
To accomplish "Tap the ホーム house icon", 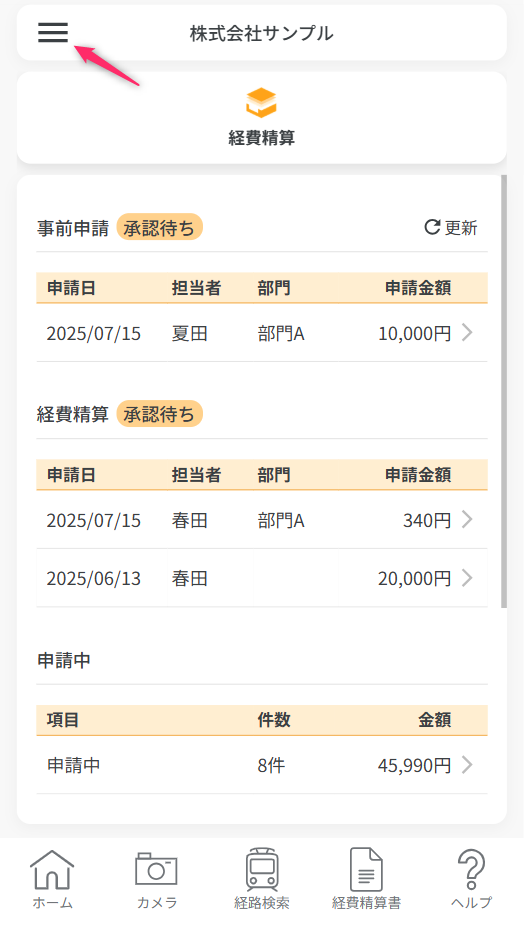I will 52,871.
